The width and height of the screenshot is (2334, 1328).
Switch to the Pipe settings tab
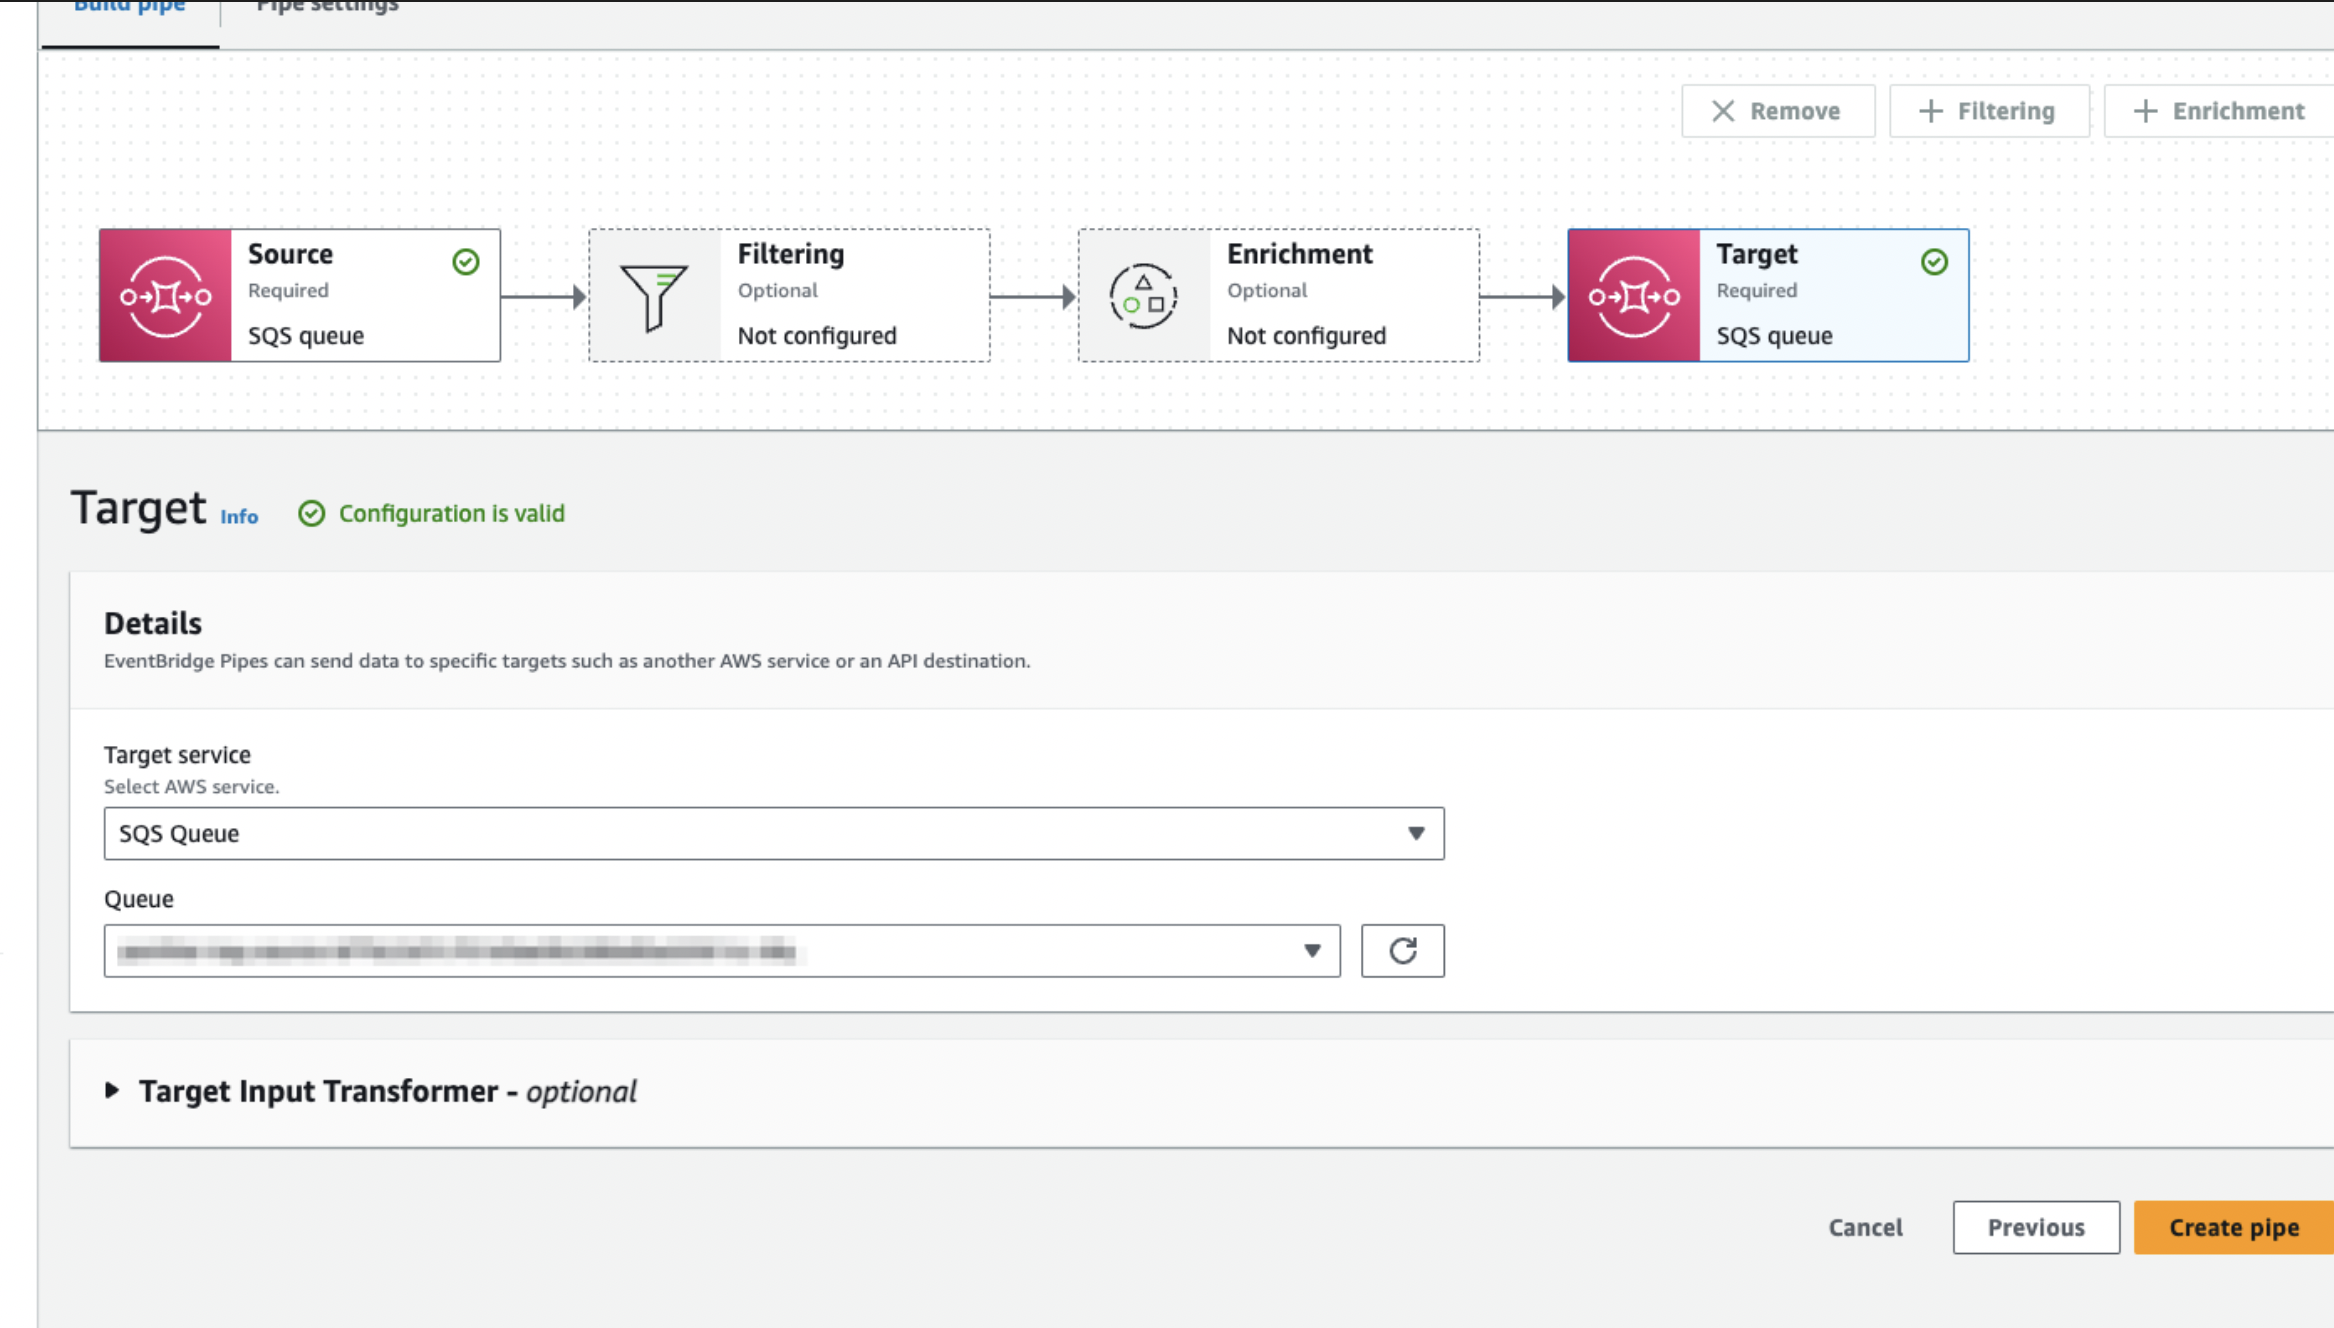tap(327, 8)
